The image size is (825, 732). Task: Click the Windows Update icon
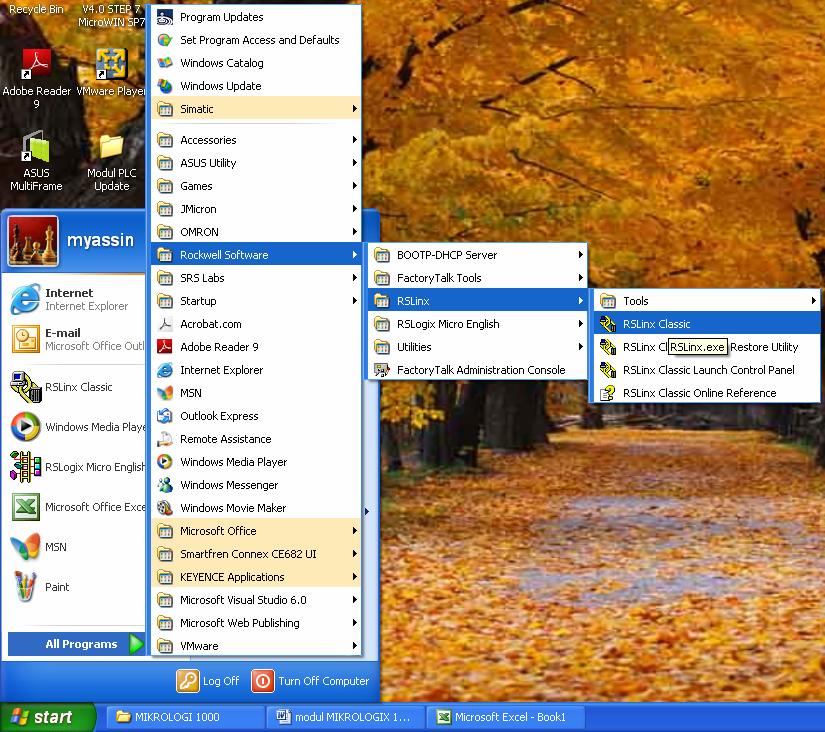[x=165, y=86]
